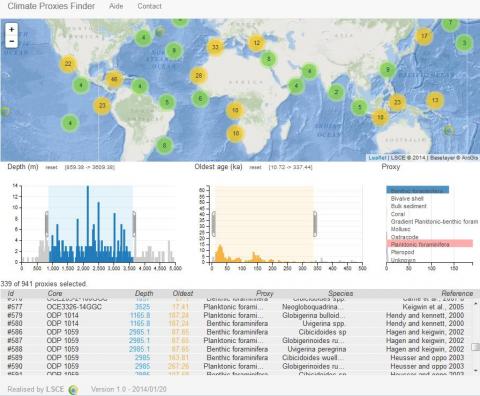
Task: Open the cluster marker showing 46
Action: pyautogui.click(x=114, y=79)
